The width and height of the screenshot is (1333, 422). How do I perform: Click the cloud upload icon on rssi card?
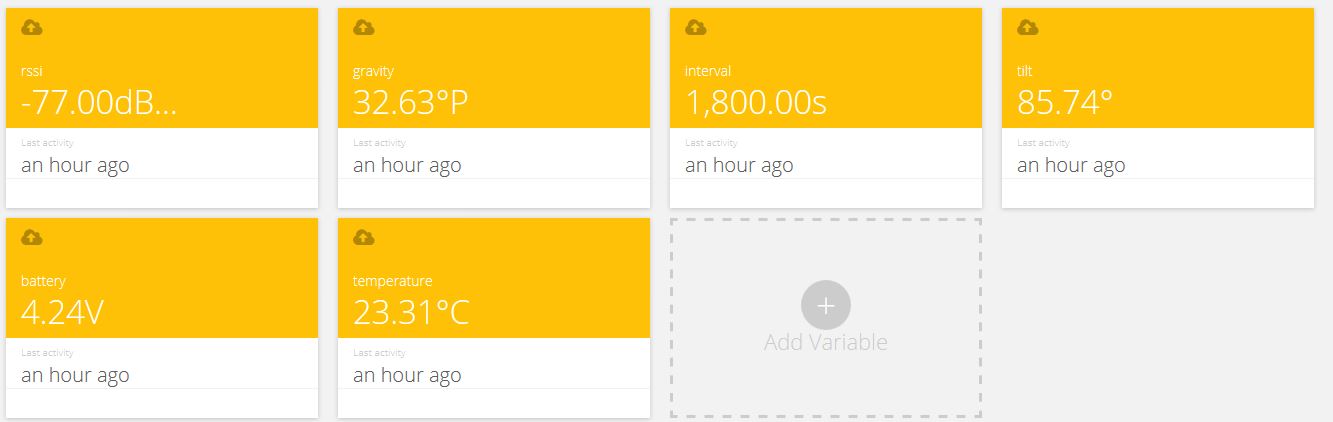(x=32, y=28)
